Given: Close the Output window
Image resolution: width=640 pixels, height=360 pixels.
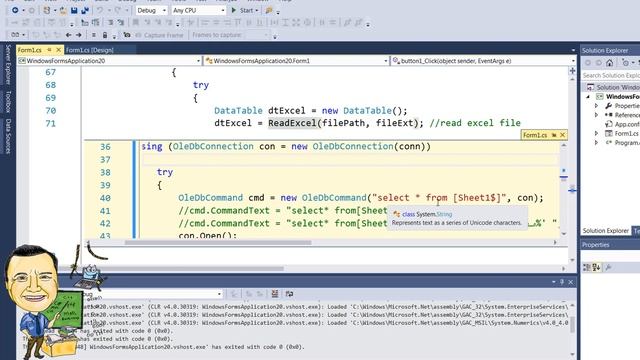Looking at the screenshot, I should click(571, 282).
